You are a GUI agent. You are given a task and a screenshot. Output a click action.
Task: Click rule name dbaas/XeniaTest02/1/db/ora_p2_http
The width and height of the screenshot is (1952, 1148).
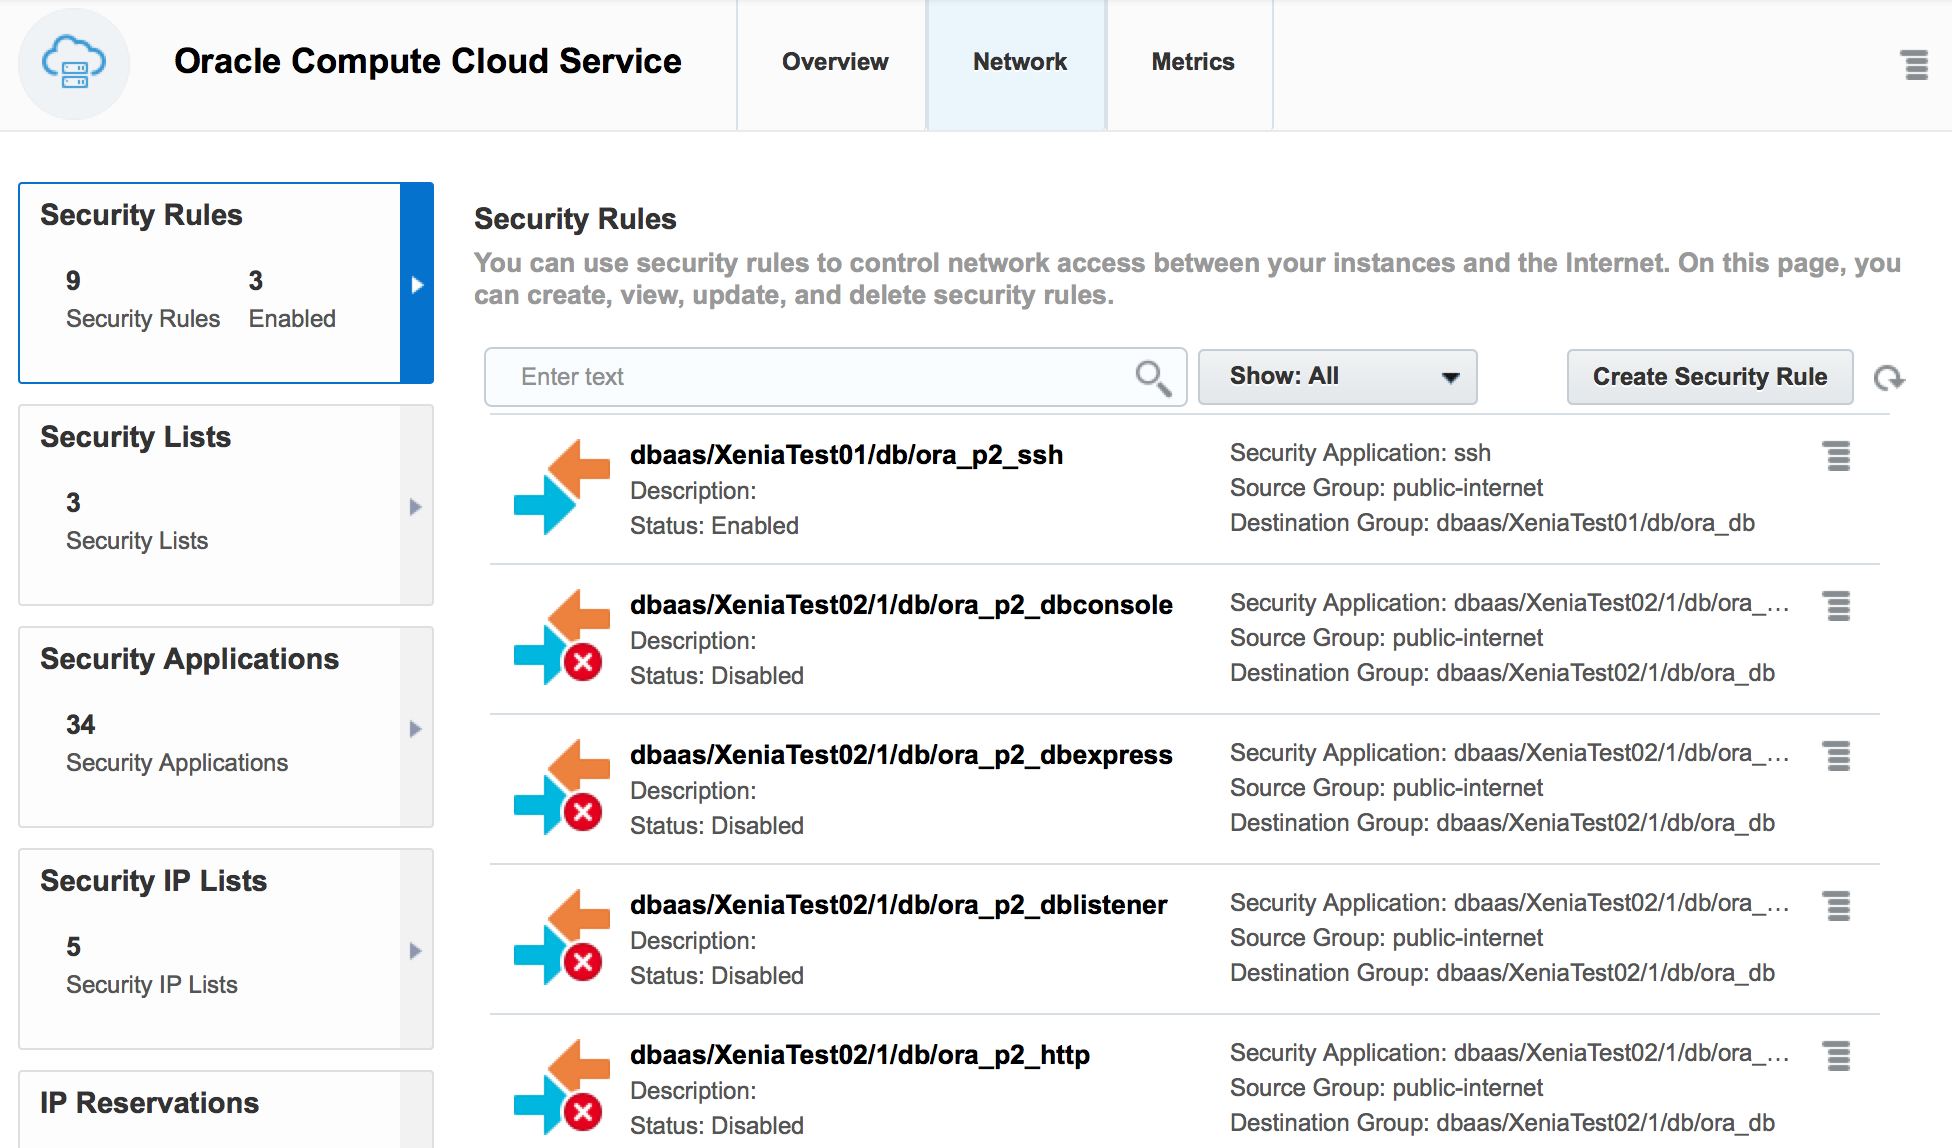860,1055
